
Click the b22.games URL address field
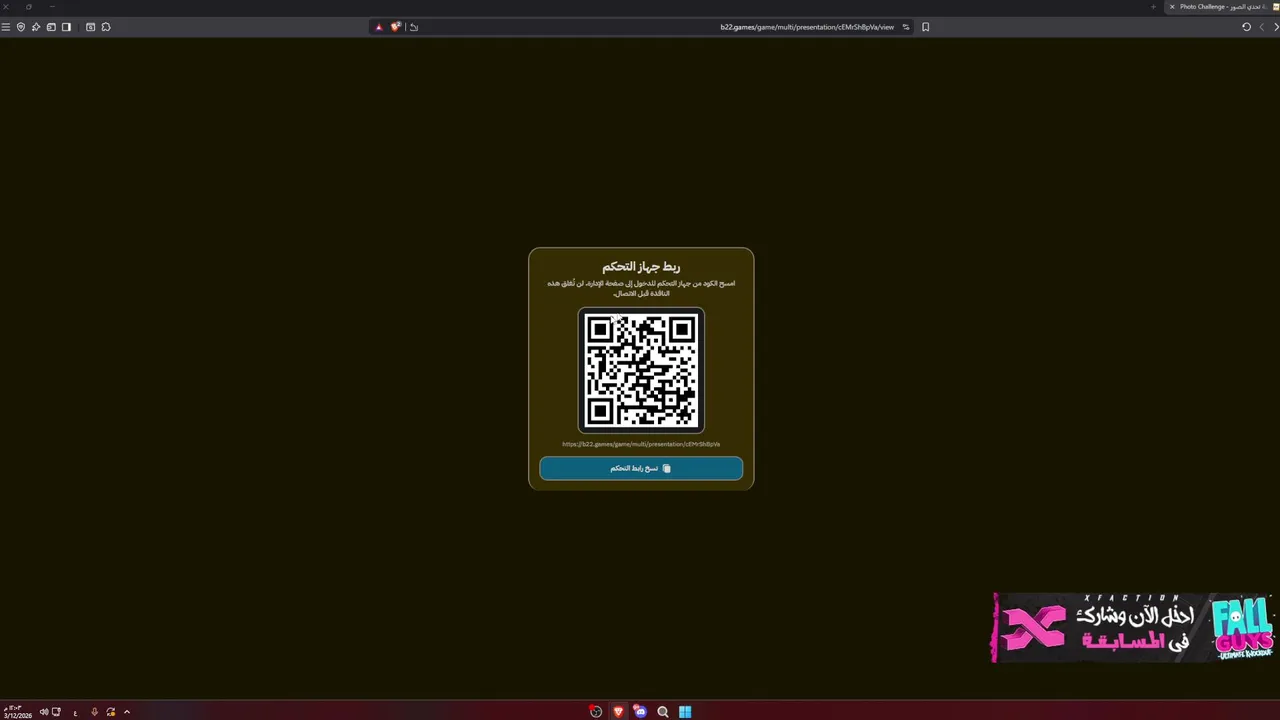tap(807, 27)
